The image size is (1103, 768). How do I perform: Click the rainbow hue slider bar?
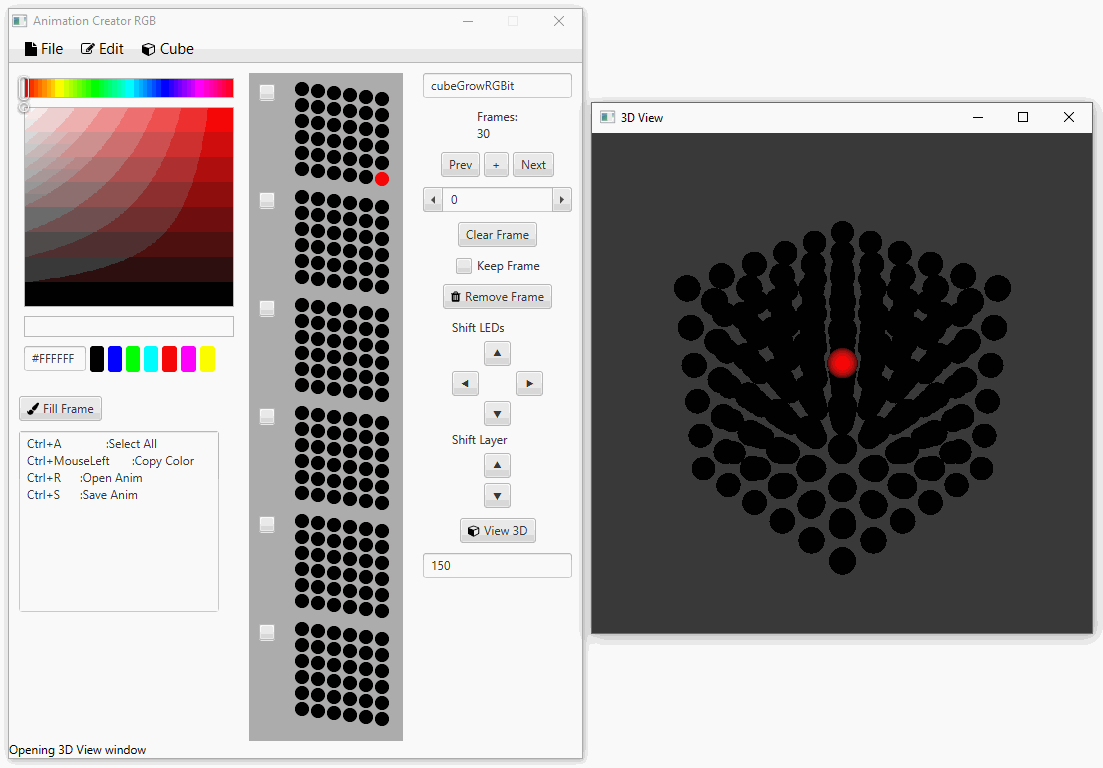[x=129, y=88]
